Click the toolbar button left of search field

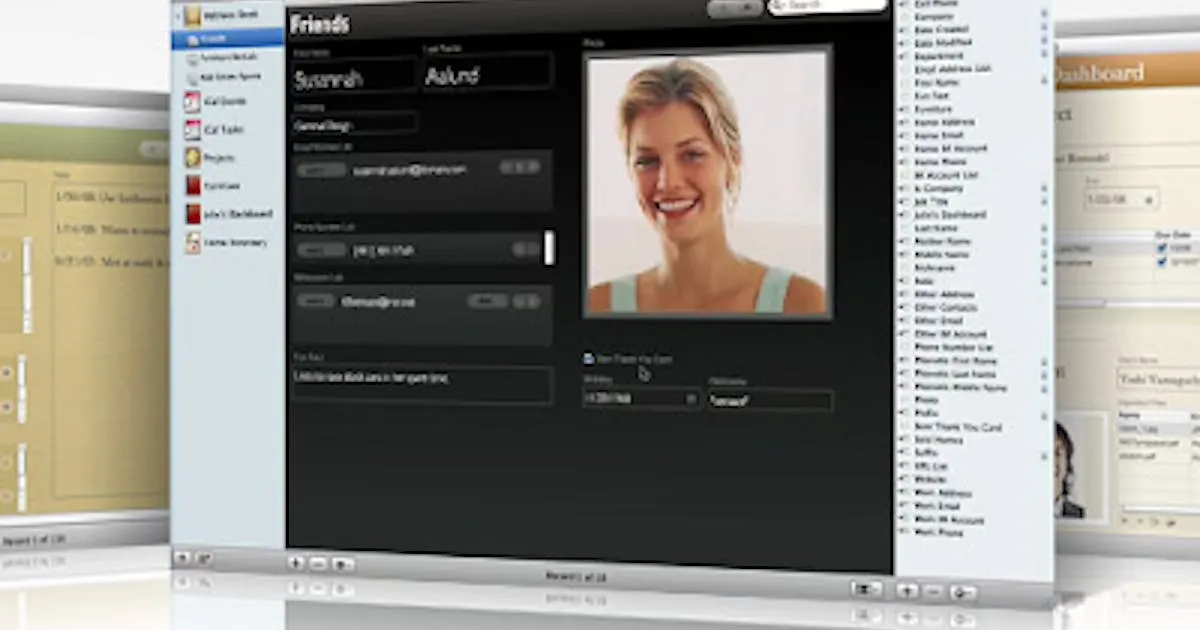click(735, 8)
